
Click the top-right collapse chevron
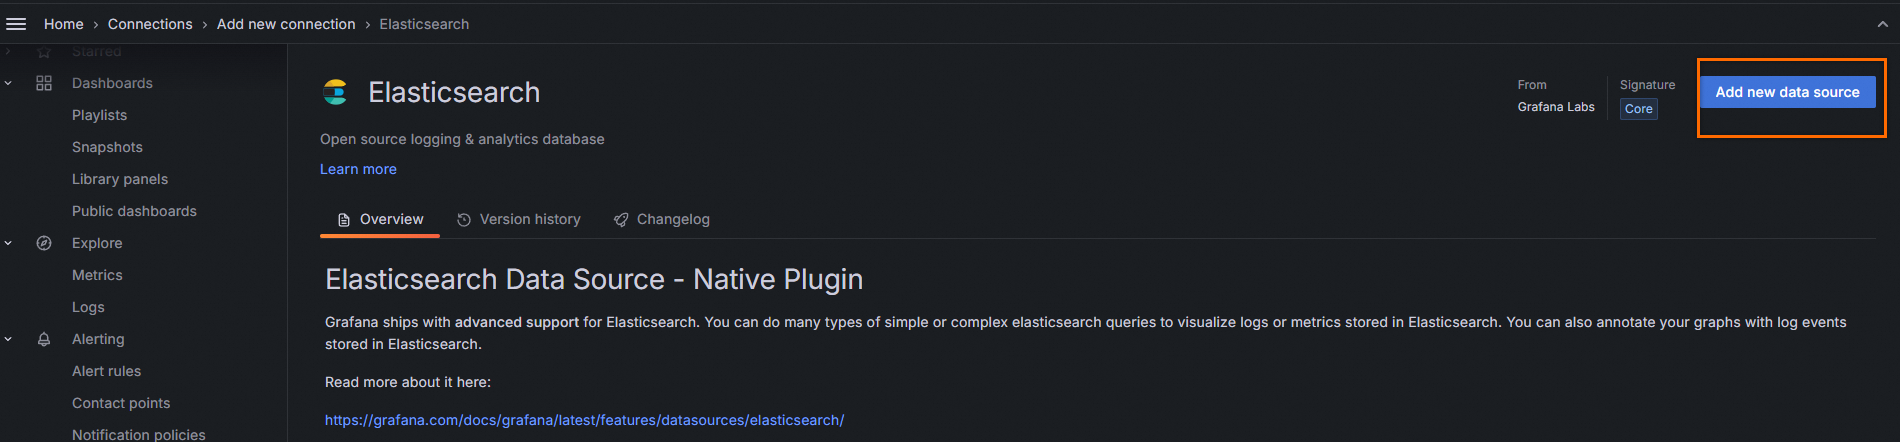(1882, 24)
